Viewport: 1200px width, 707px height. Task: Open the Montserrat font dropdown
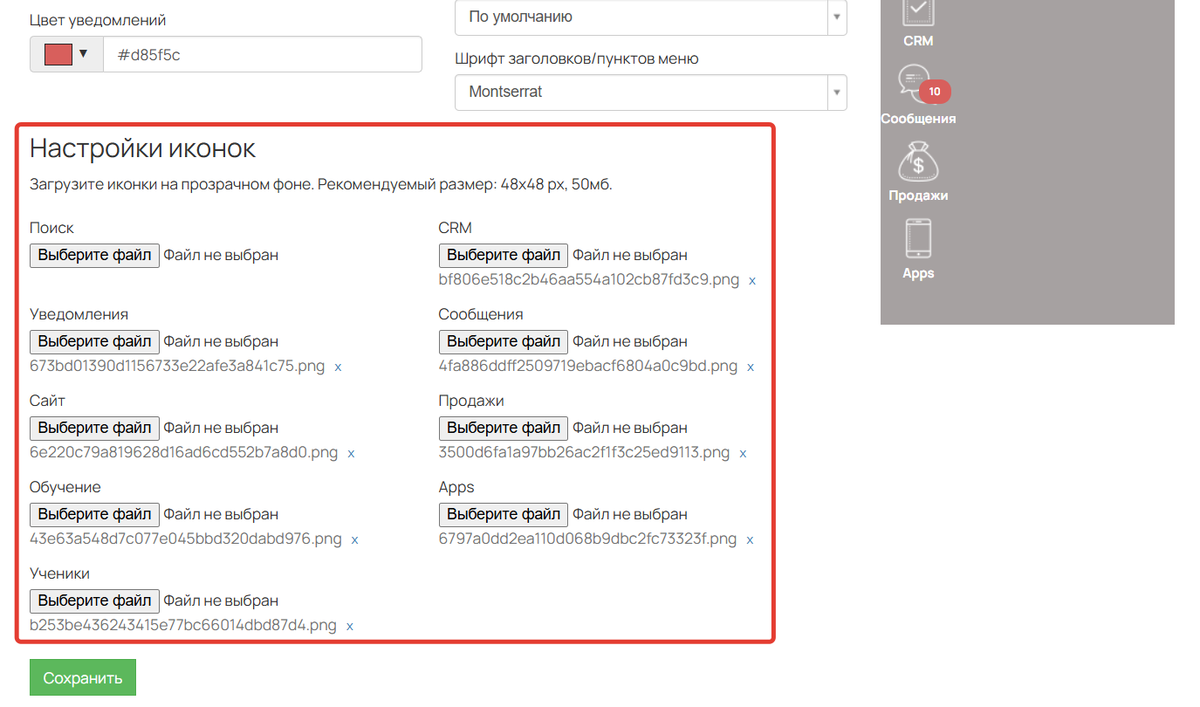[x=651, y=92]
